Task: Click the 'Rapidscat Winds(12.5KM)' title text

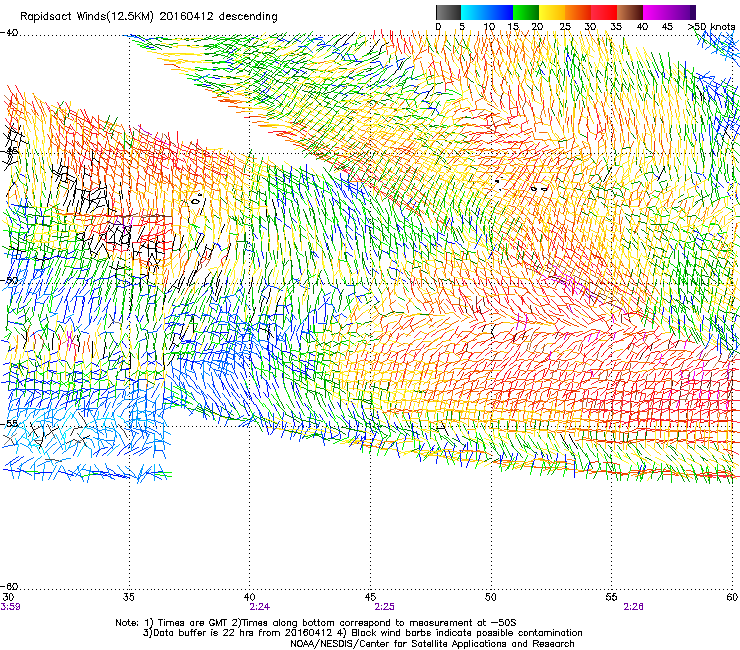Action: point(87,17)
